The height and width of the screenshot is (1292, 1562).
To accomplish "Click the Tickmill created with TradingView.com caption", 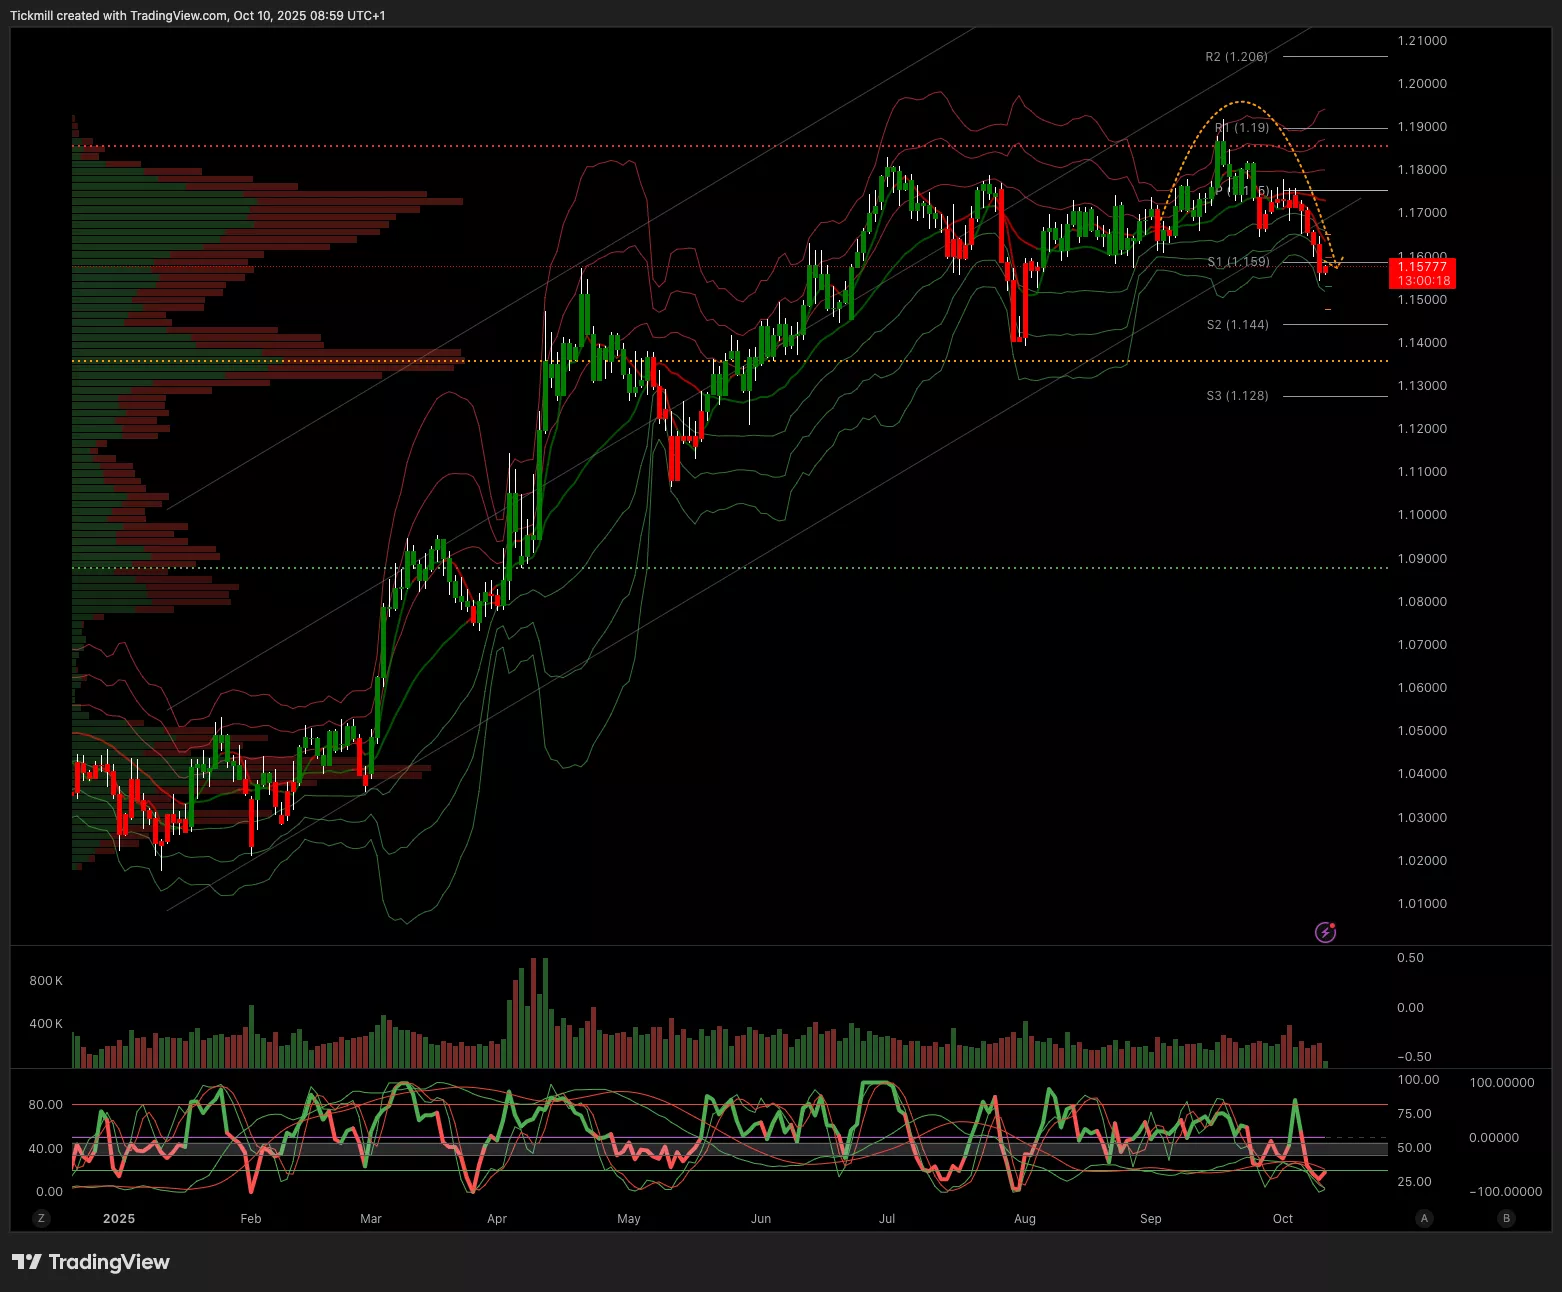I will pos(197,16).
